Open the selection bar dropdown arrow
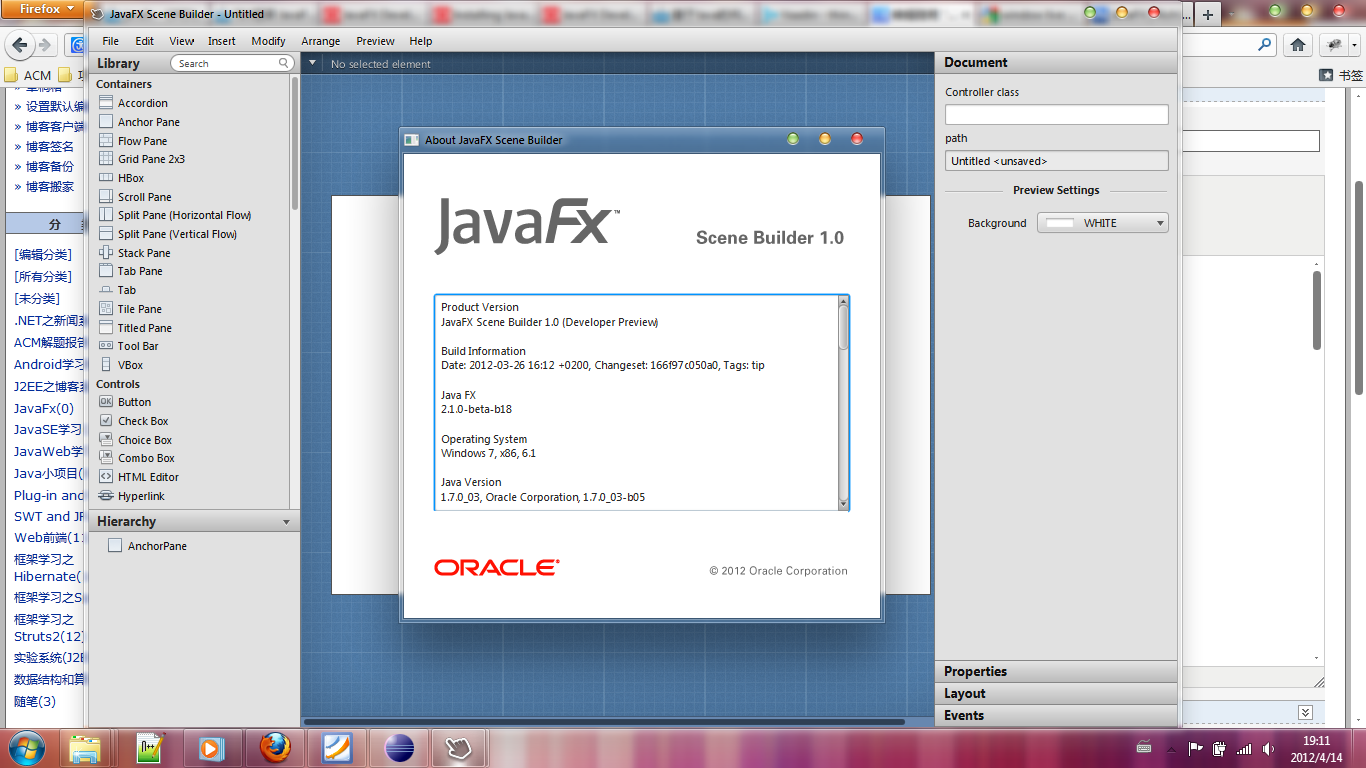Image resolution: width=1366 pixels, height=768 pixels. pos(312,63)
